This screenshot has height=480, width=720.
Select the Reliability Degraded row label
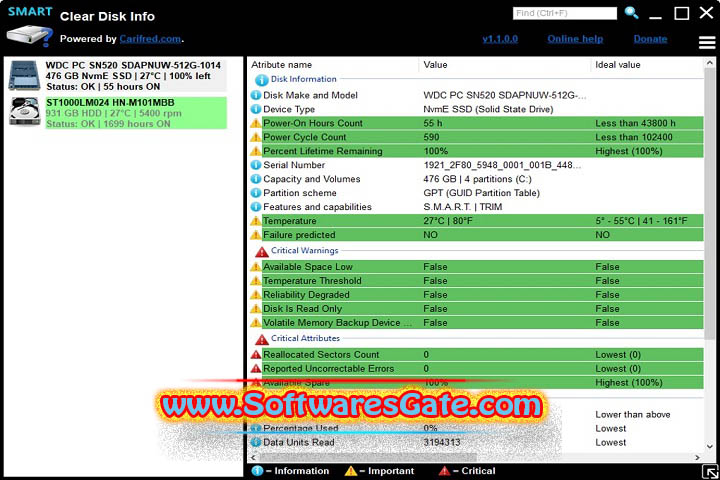(306, 295)
